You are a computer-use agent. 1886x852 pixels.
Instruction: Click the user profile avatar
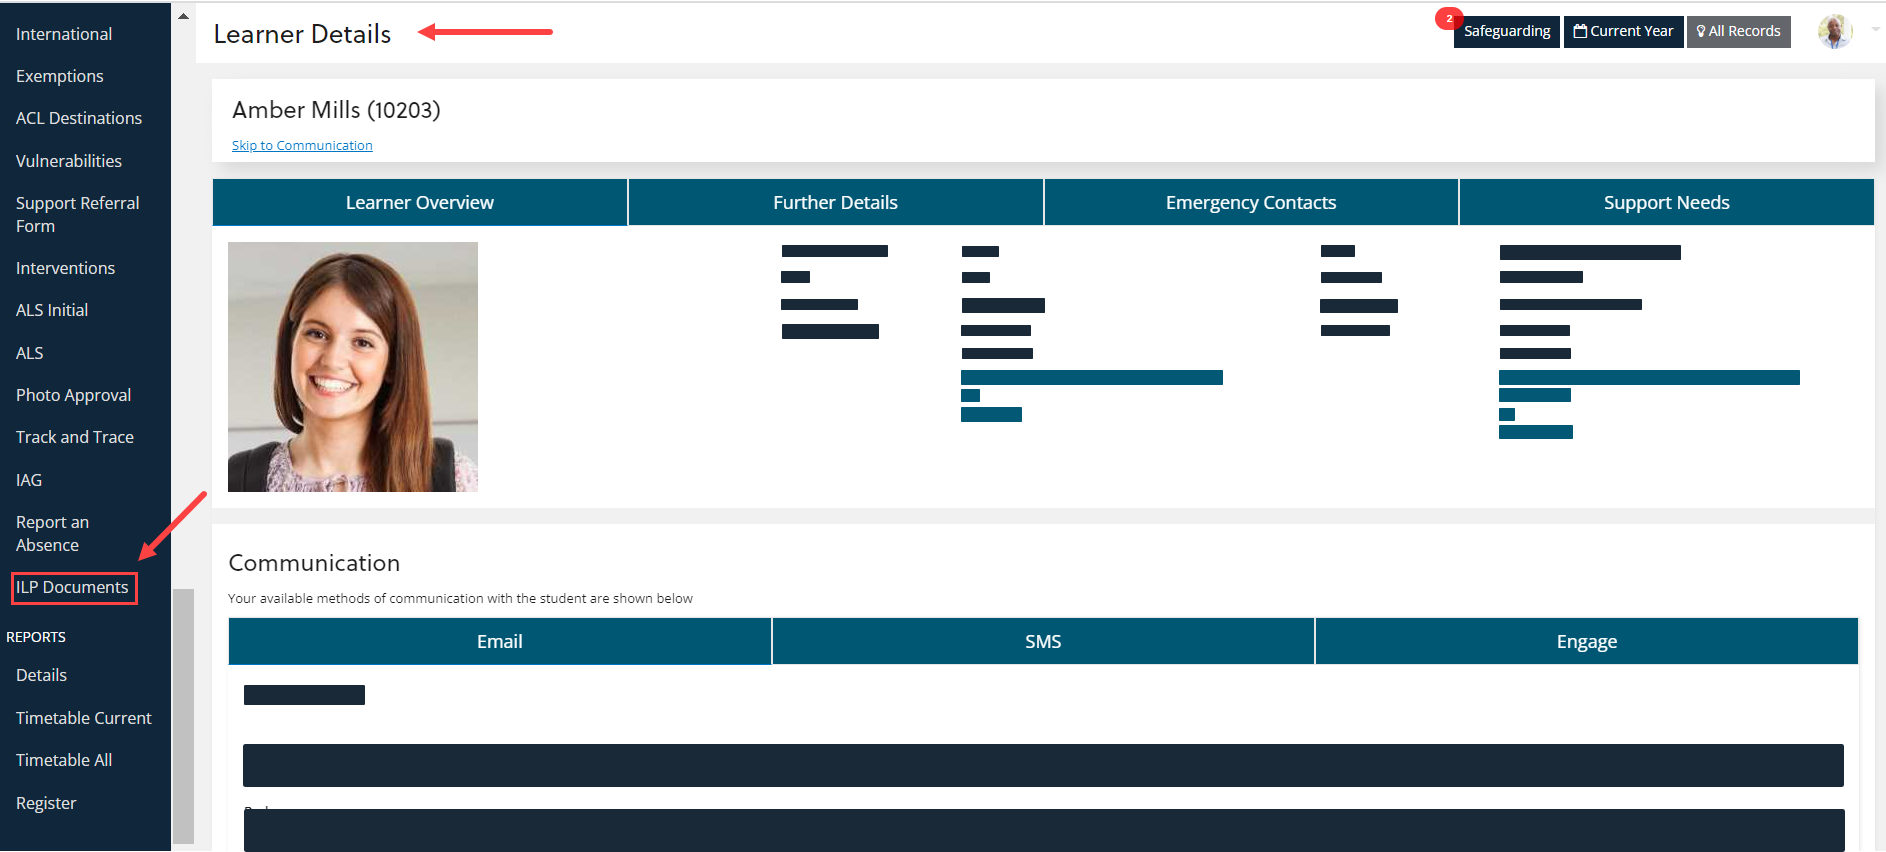click(1834, 32)
